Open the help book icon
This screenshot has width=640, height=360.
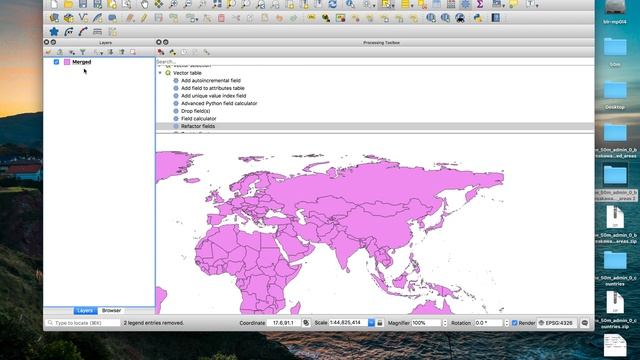495,18
